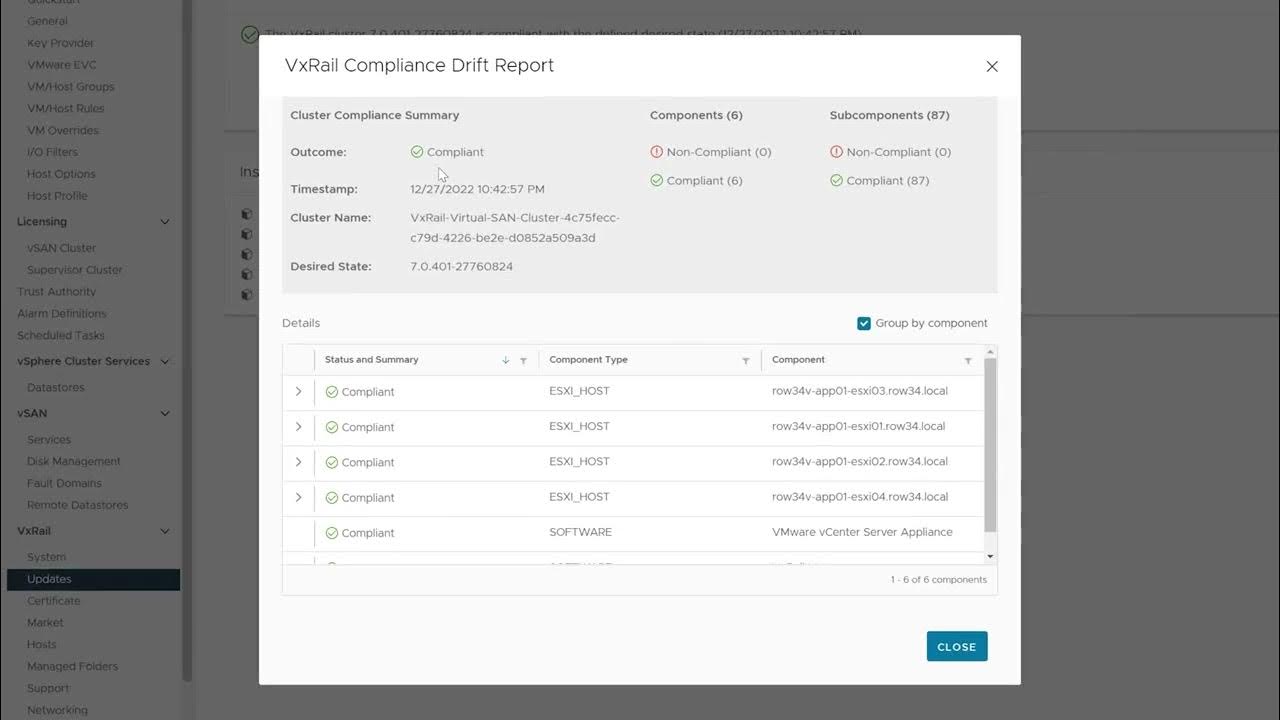Open Disk Management under vSAN
This screenshot has height=720, width=1280.
(x=74, y=461)
